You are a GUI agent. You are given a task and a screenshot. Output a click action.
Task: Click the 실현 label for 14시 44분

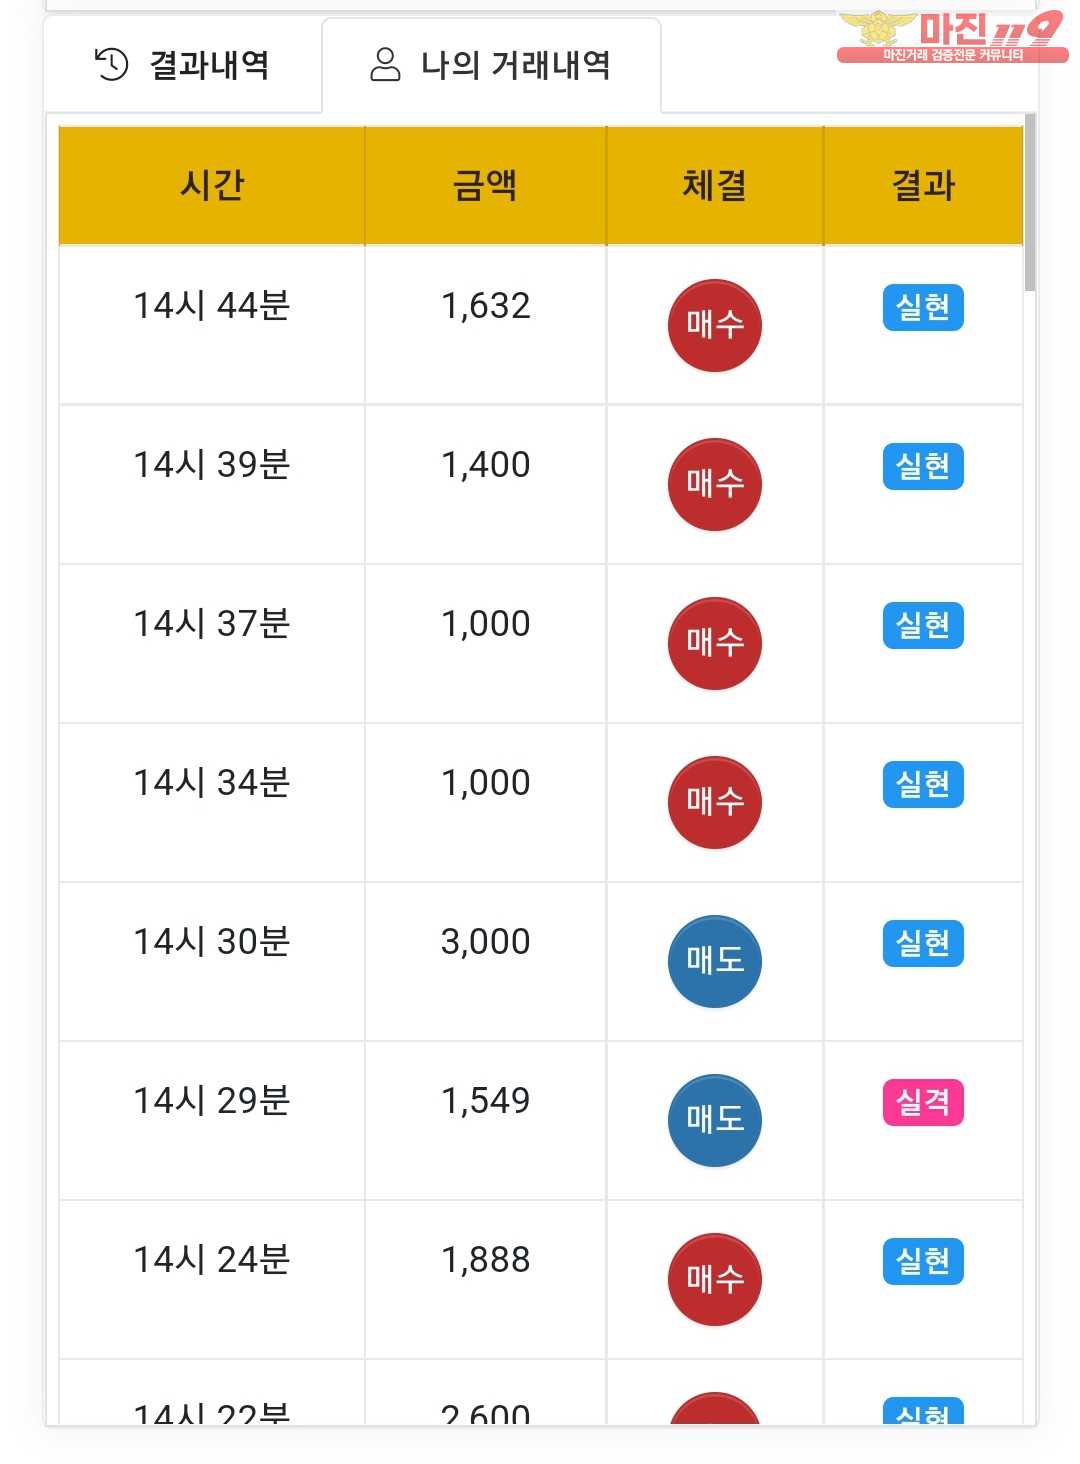click(x=922, y=308)
